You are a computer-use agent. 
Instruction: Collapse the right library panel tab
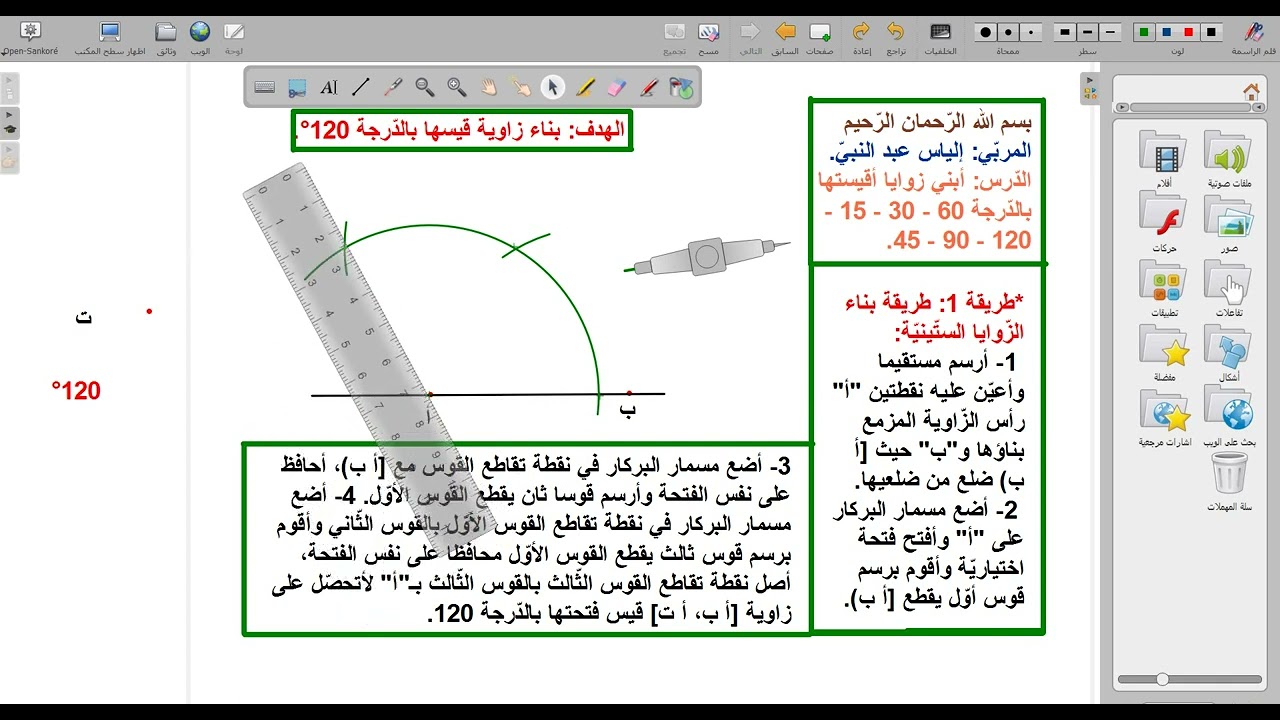tap(1089, 89)
